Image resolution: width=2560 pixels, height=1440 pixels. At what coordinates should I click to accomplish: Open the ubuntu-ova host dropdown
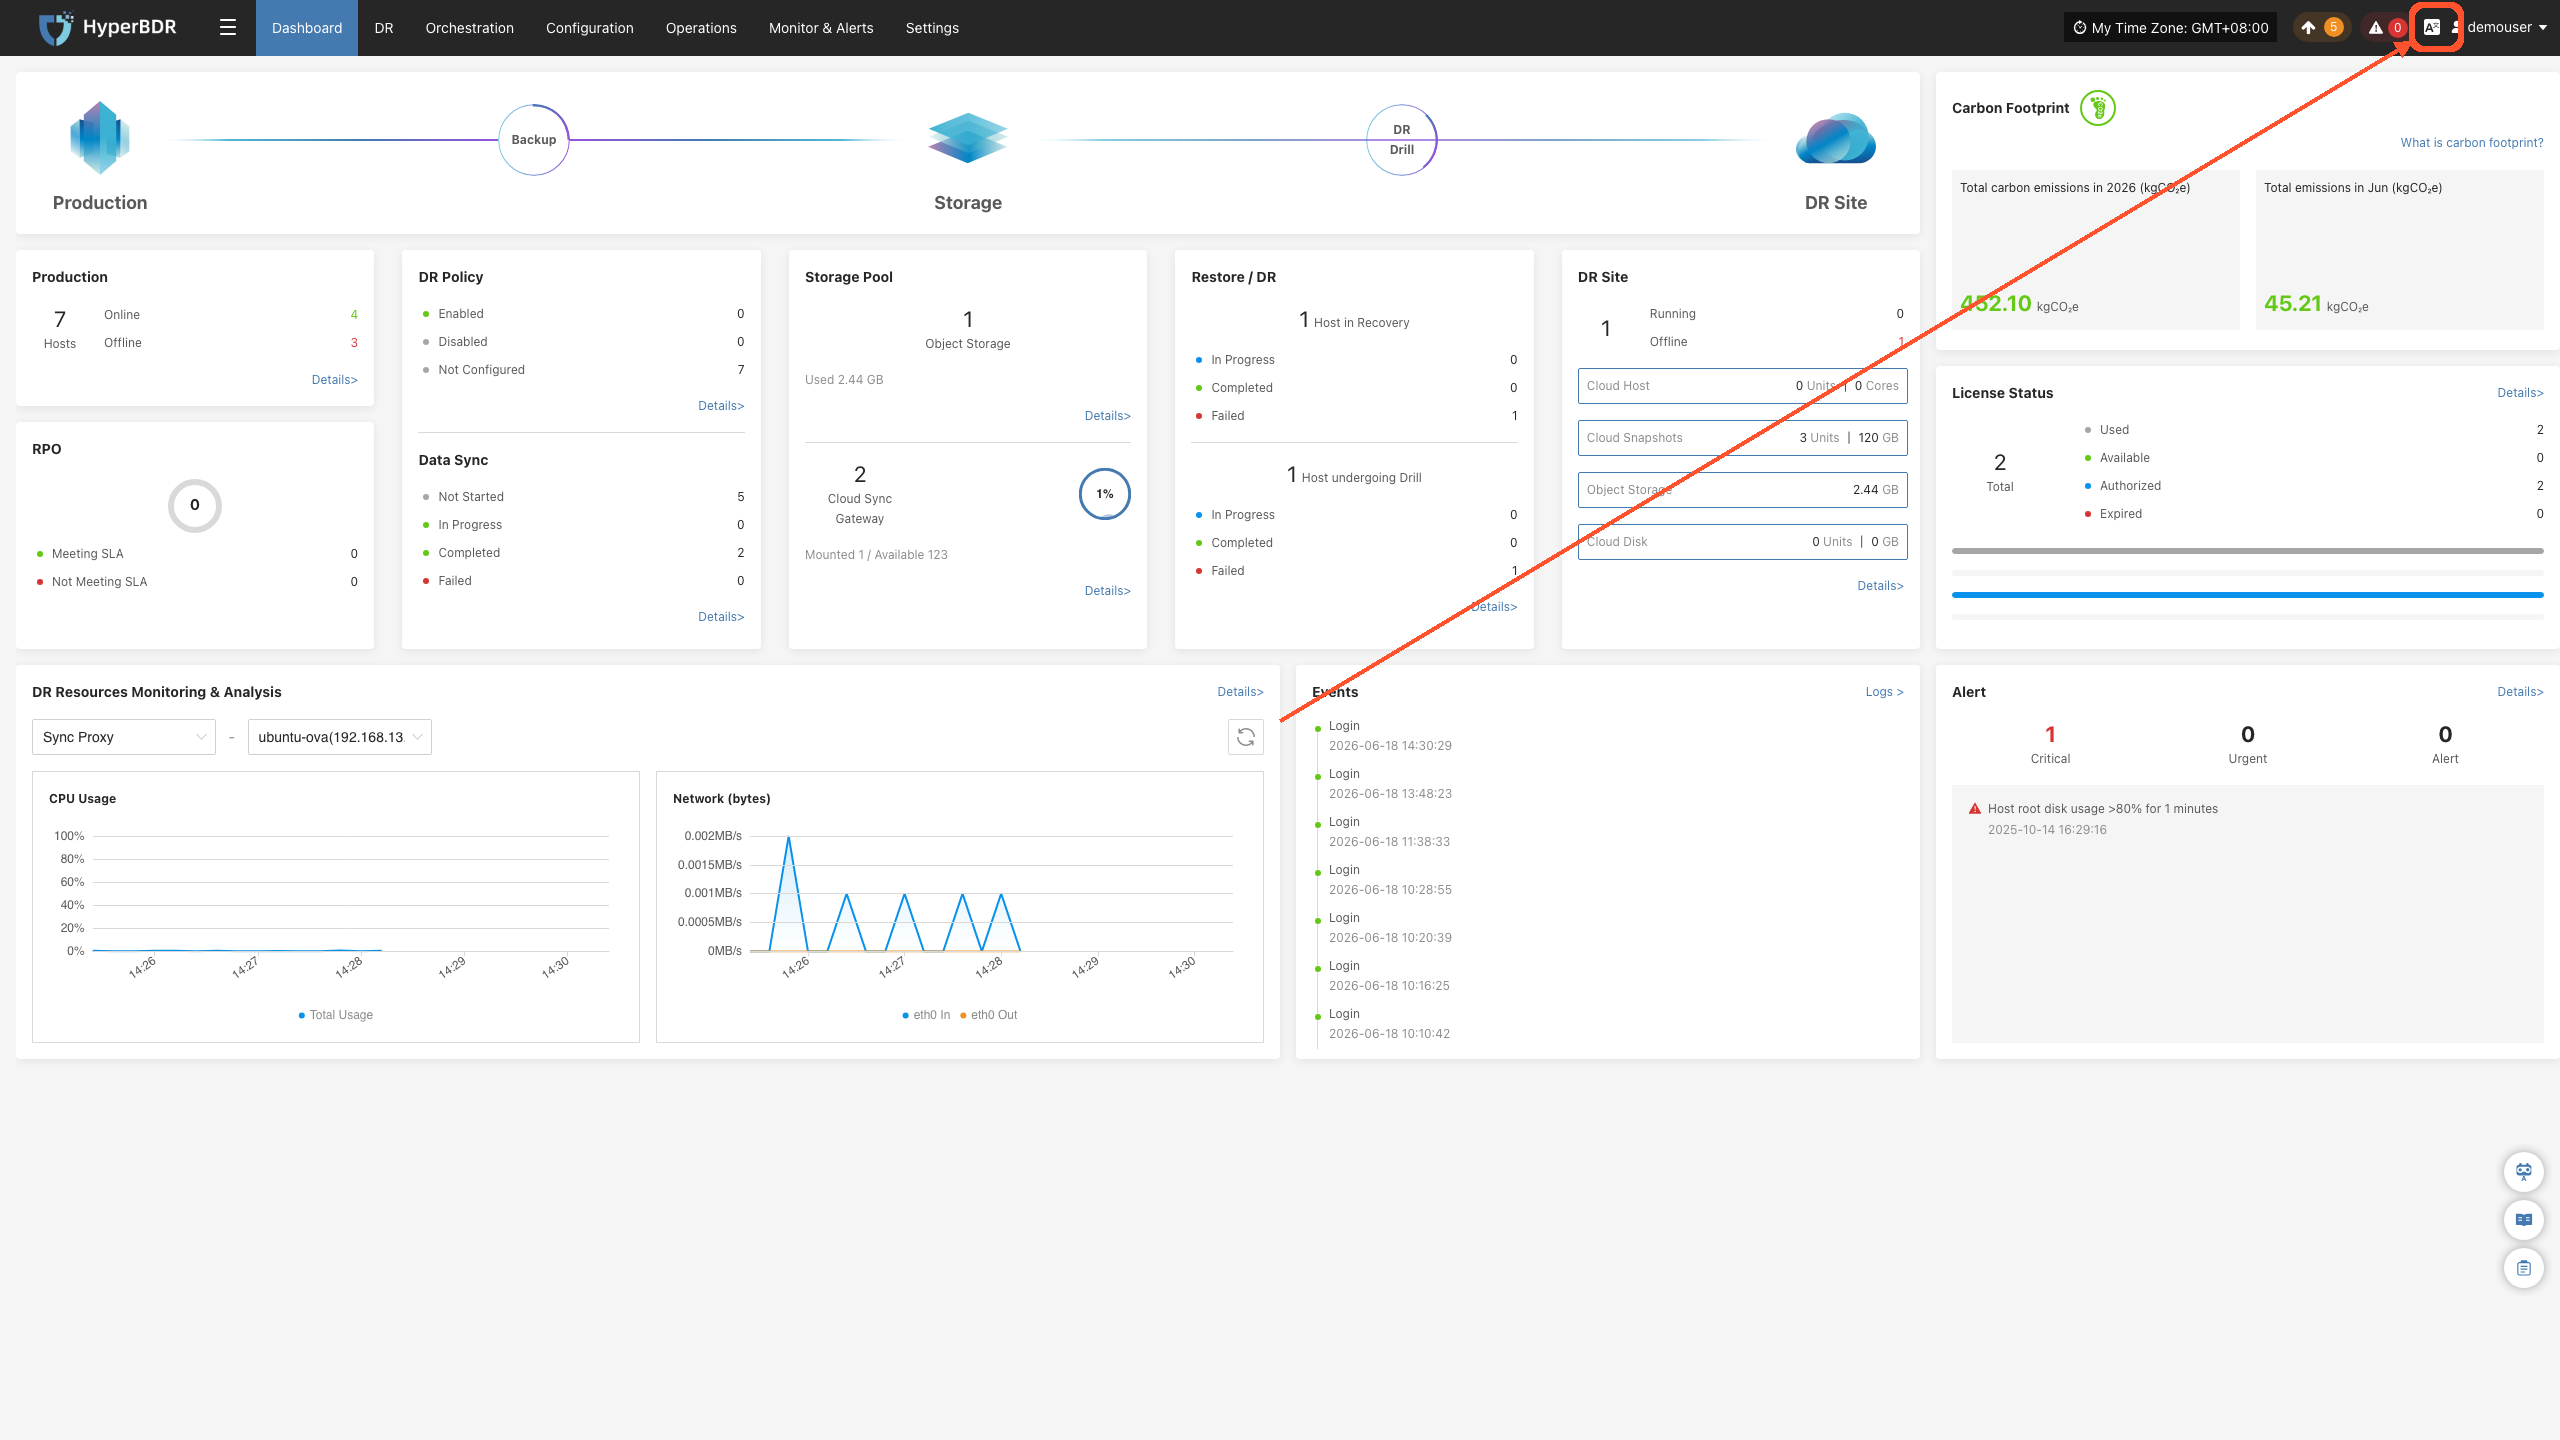[340, 737]
